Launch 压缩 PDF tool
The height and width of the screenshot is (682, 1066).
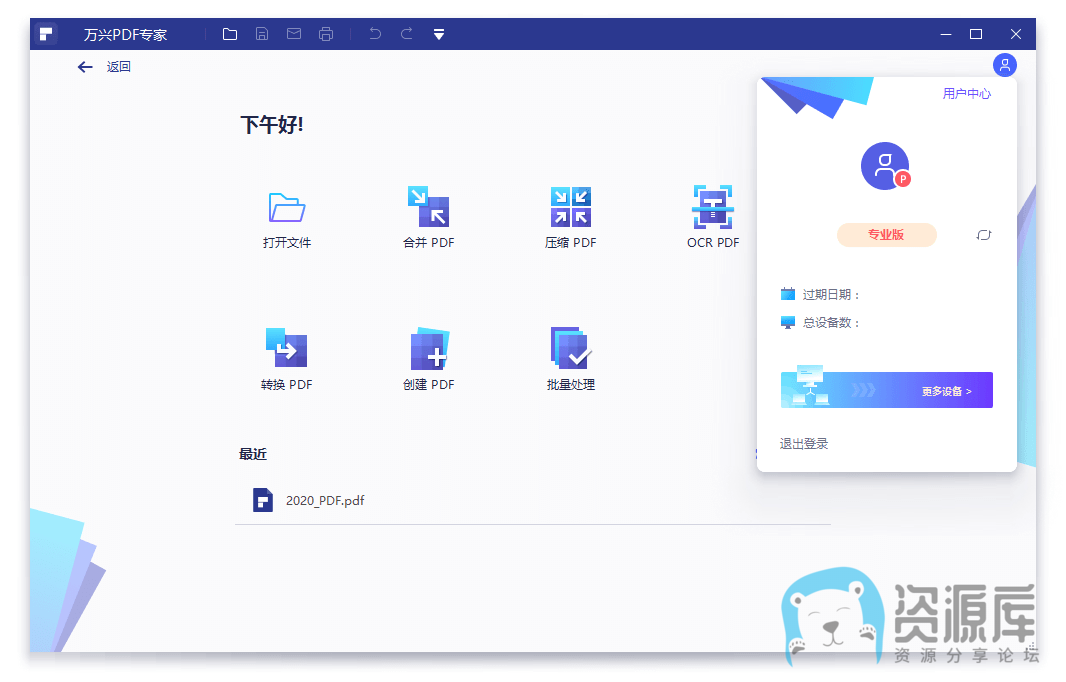tap(570, 217)
